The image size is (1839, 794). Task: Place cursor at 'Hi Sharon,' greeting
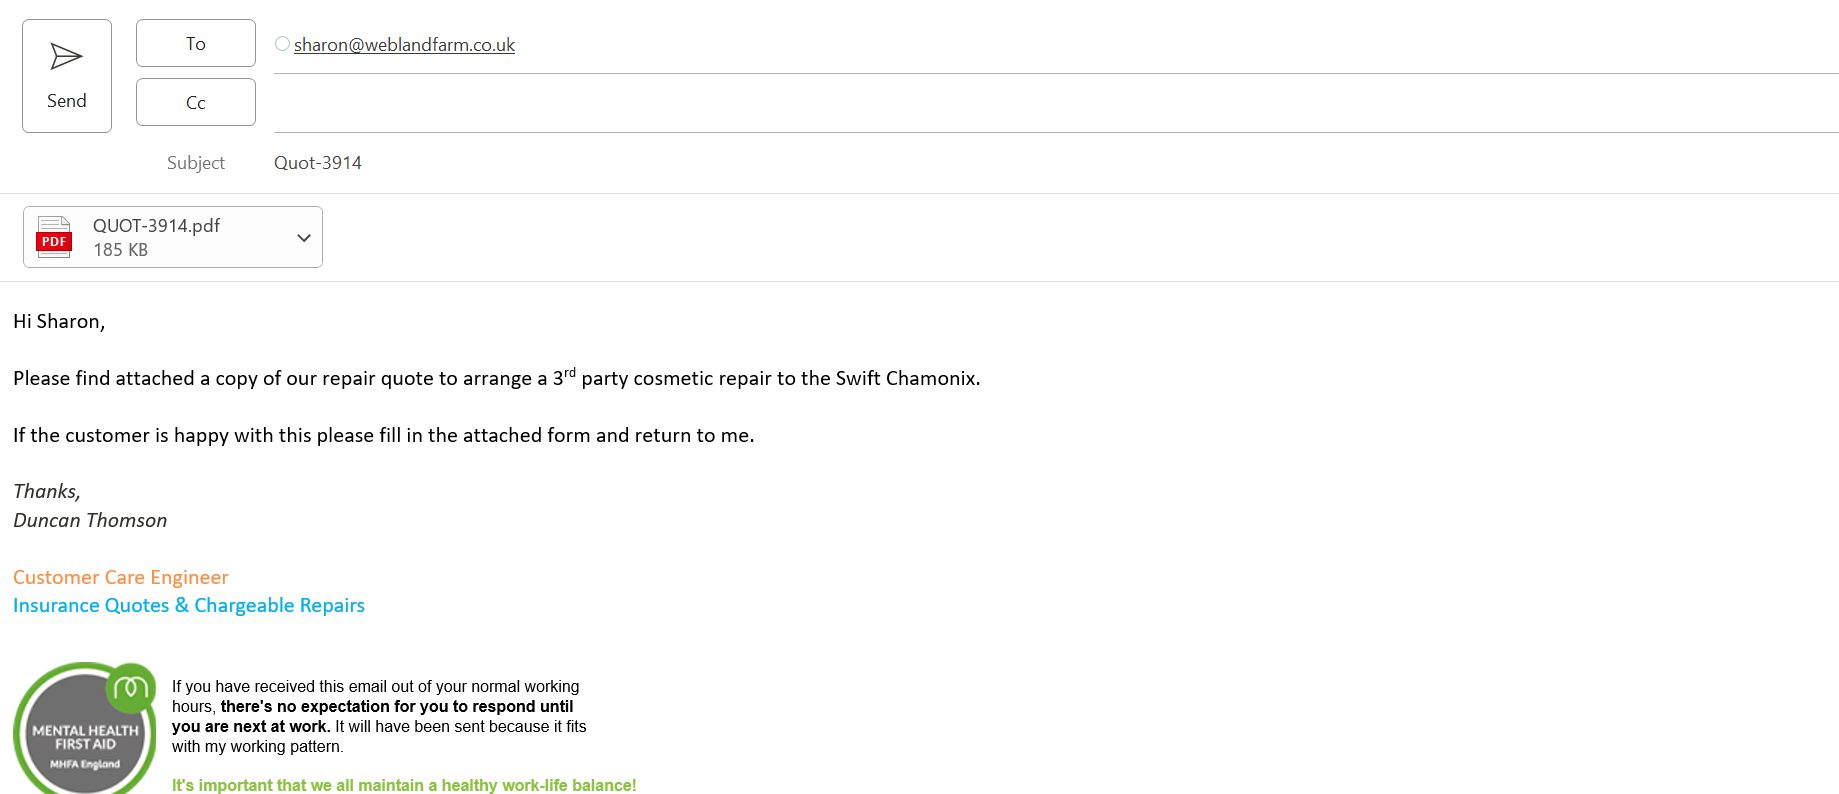pyautogui.click(x=59, y=321)
